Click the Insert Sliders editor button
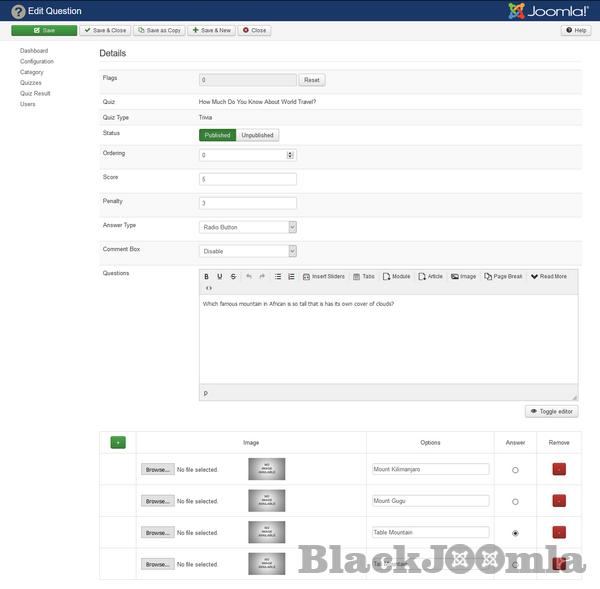600x589 pixels. [x=323, y=276]
